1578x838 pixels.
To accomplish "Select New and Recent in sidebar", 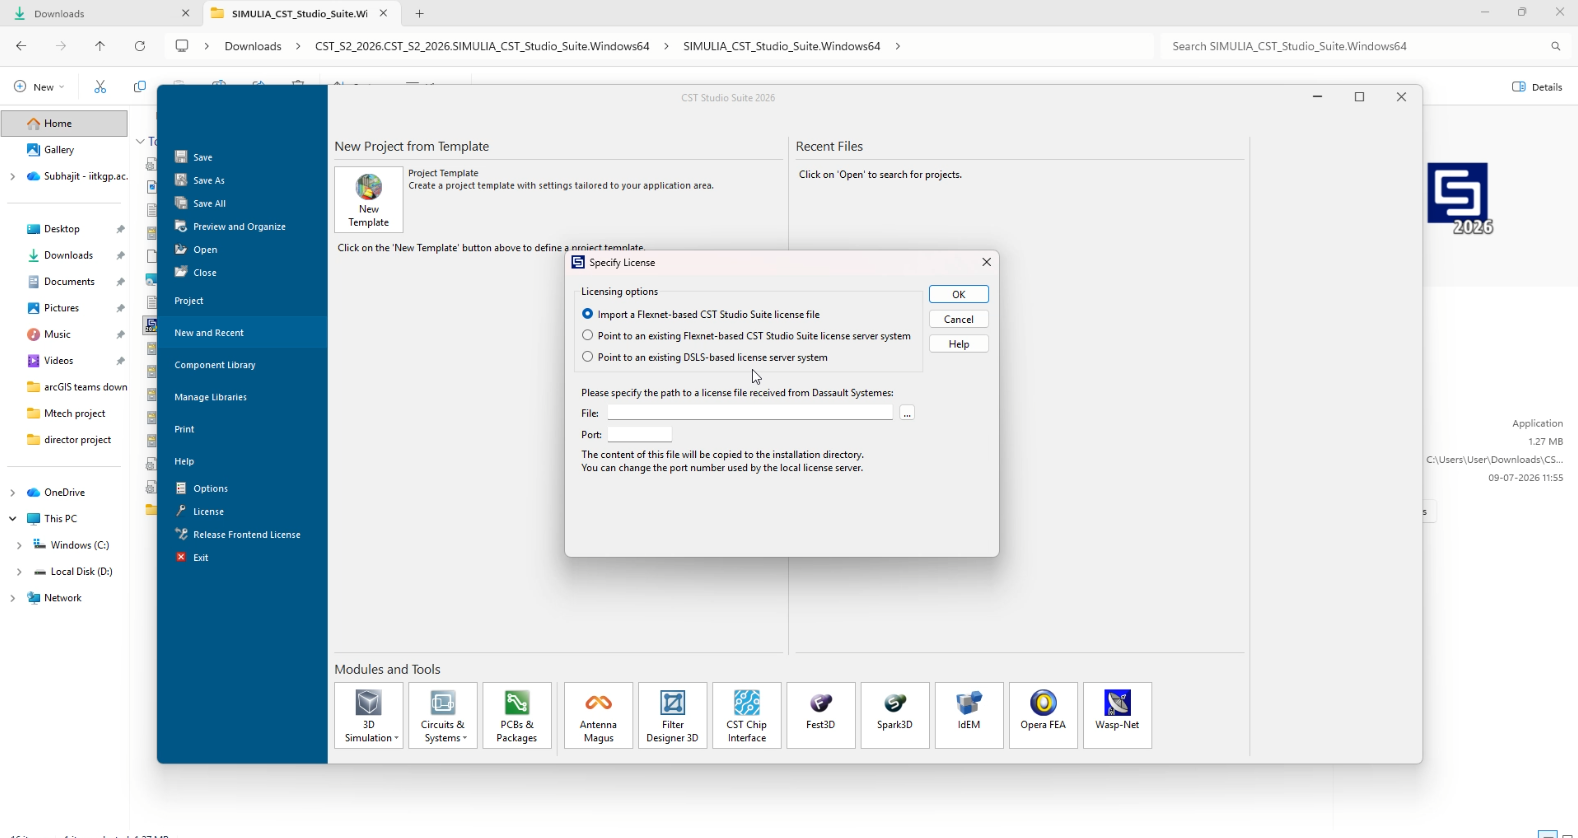I will pyautogui.click(x=242, y=333).
